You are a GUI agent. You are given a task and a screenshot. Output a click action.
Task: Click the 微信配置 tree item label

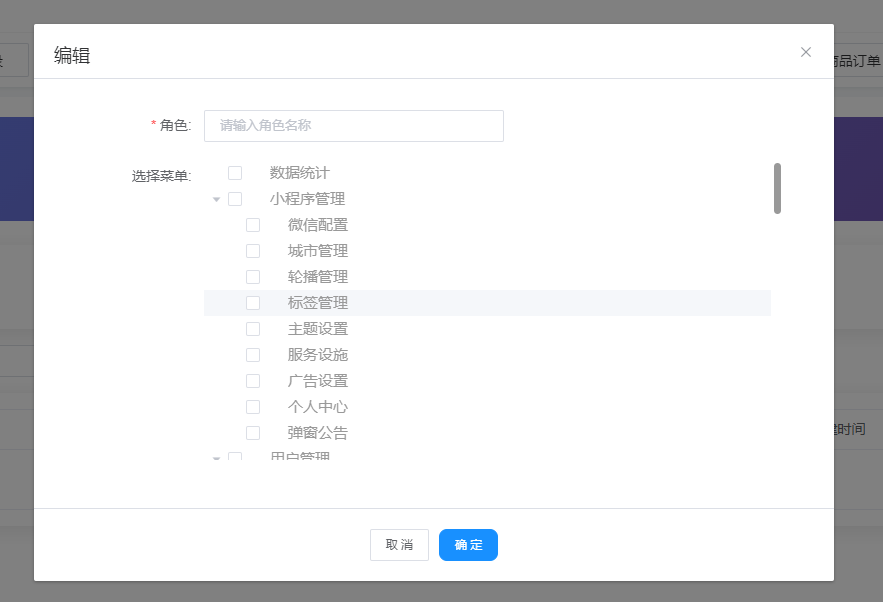[318, 225]
